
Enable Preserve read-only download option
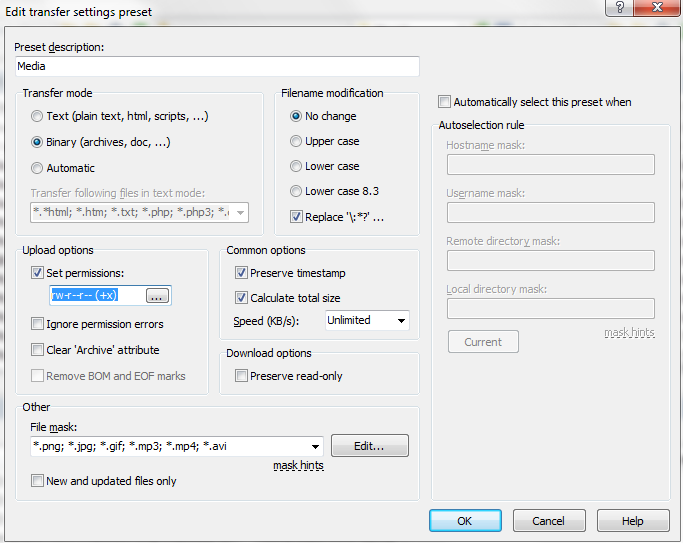[241, 376]
